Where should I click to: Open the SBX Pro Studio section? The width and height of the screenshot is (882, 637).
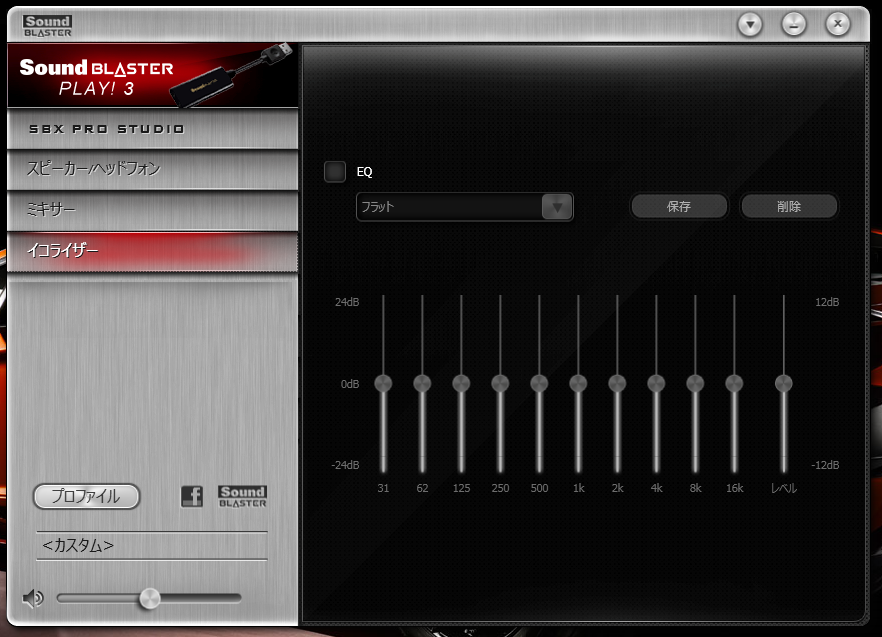(152, 129)
